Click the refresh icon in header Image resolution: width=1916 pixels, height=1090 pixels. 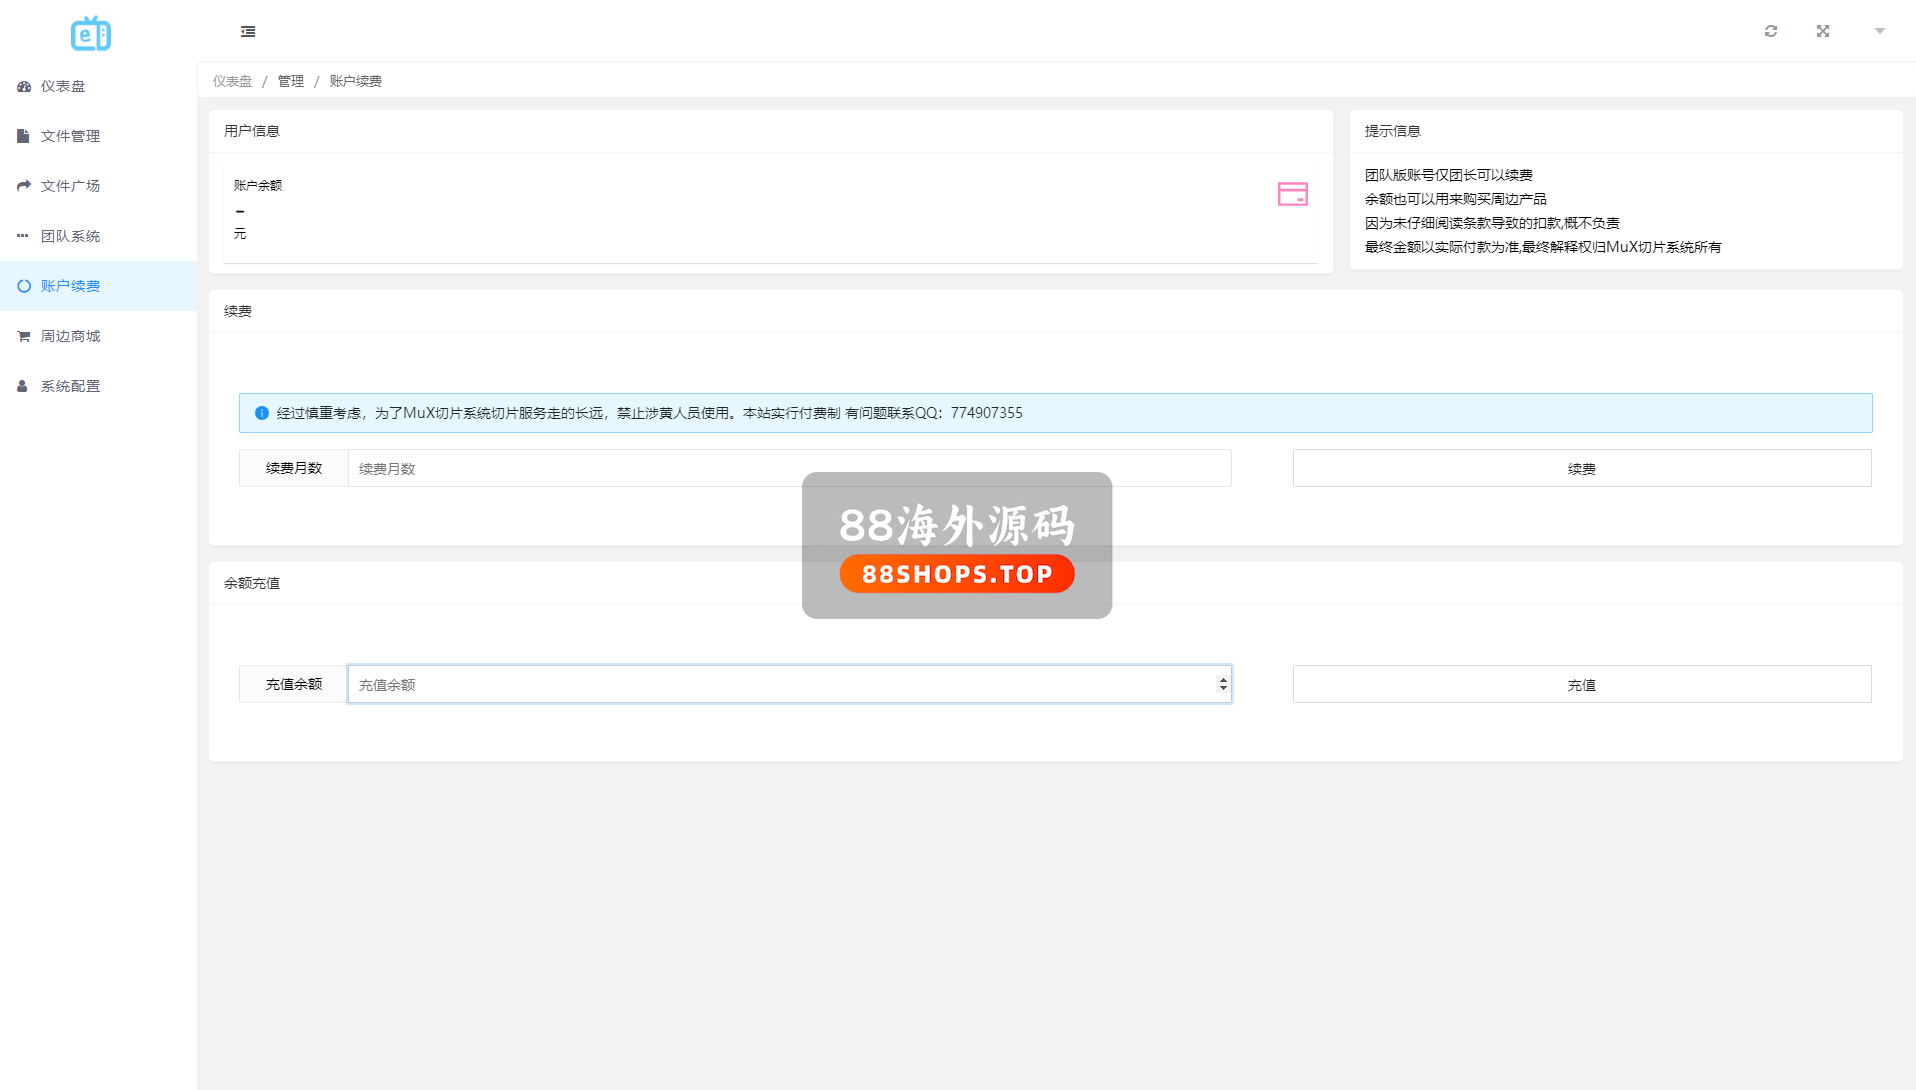coord(1771,31)
